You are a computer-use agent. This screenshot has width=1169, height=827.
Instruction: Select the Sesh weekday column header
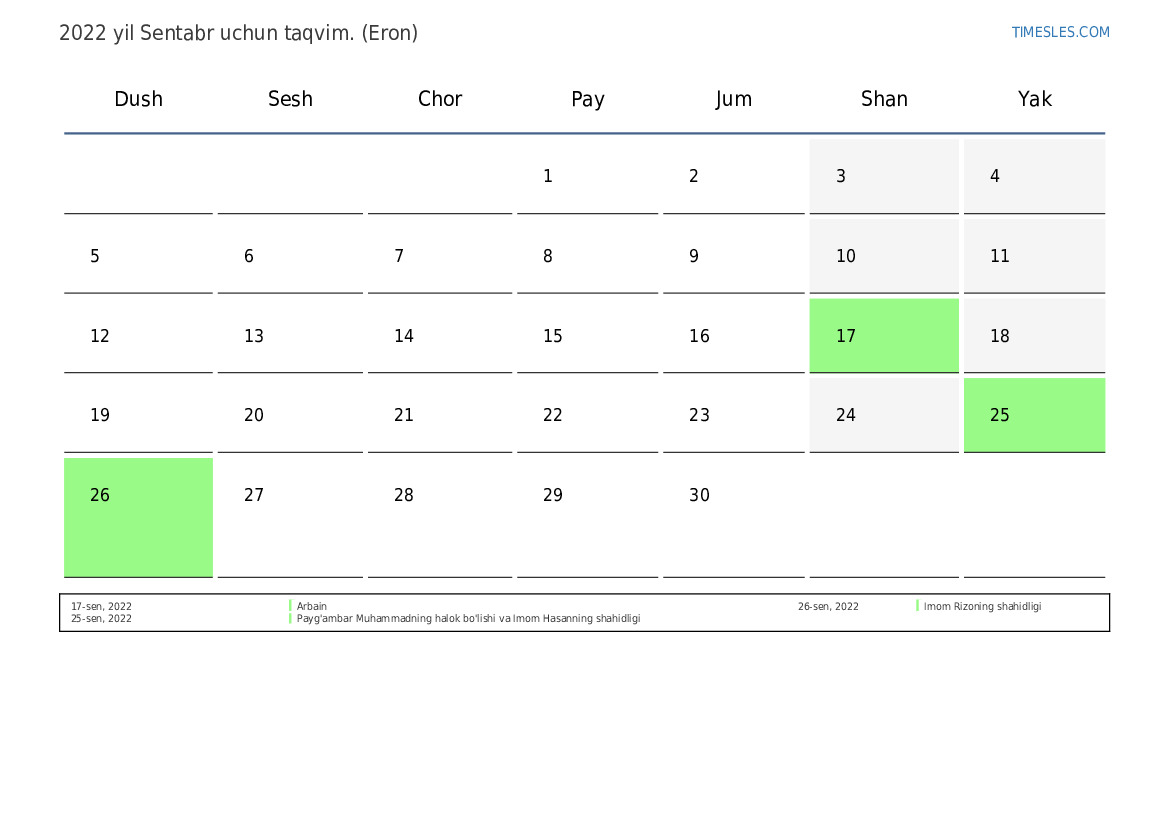290,99
